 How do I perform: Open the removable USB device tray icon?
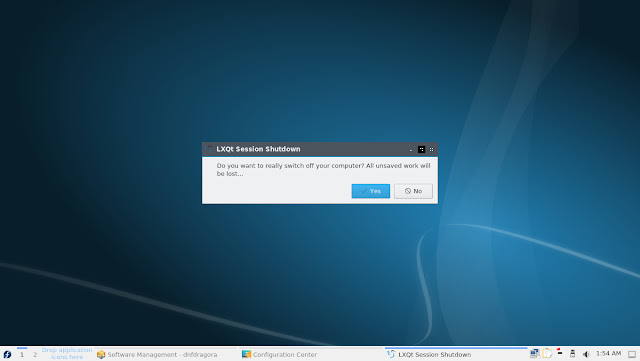(573, 354)
